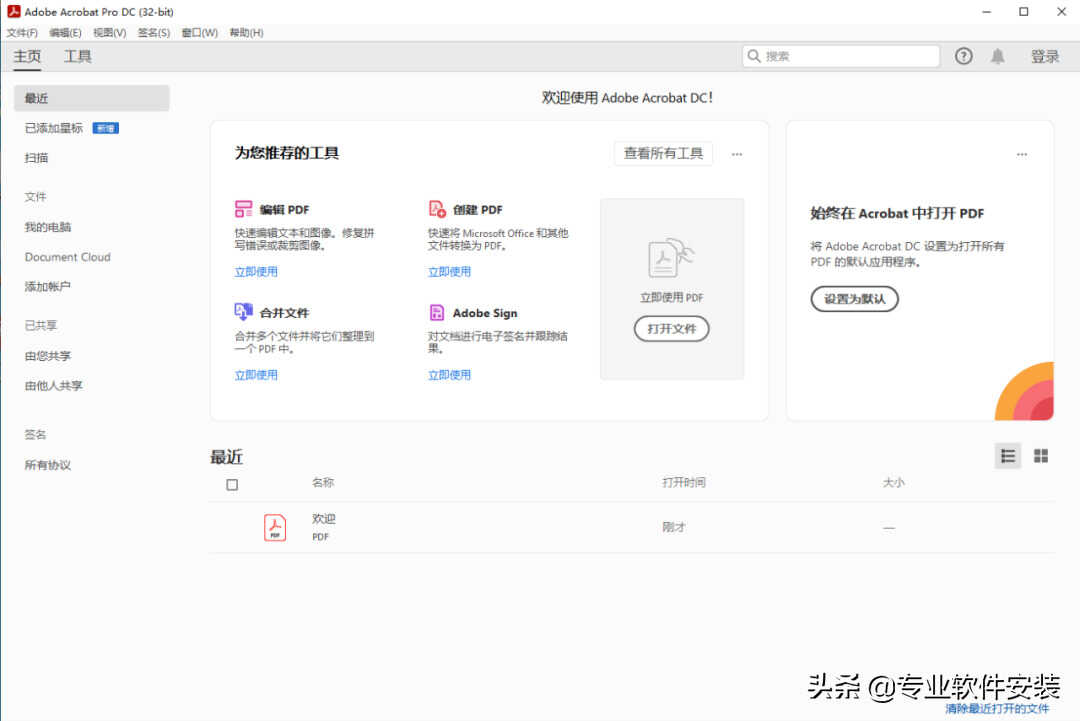Viewport: 1080px width, 721px height.
Task: Click 立即使用 under 创建 PDF
Action: click(450, 272)
